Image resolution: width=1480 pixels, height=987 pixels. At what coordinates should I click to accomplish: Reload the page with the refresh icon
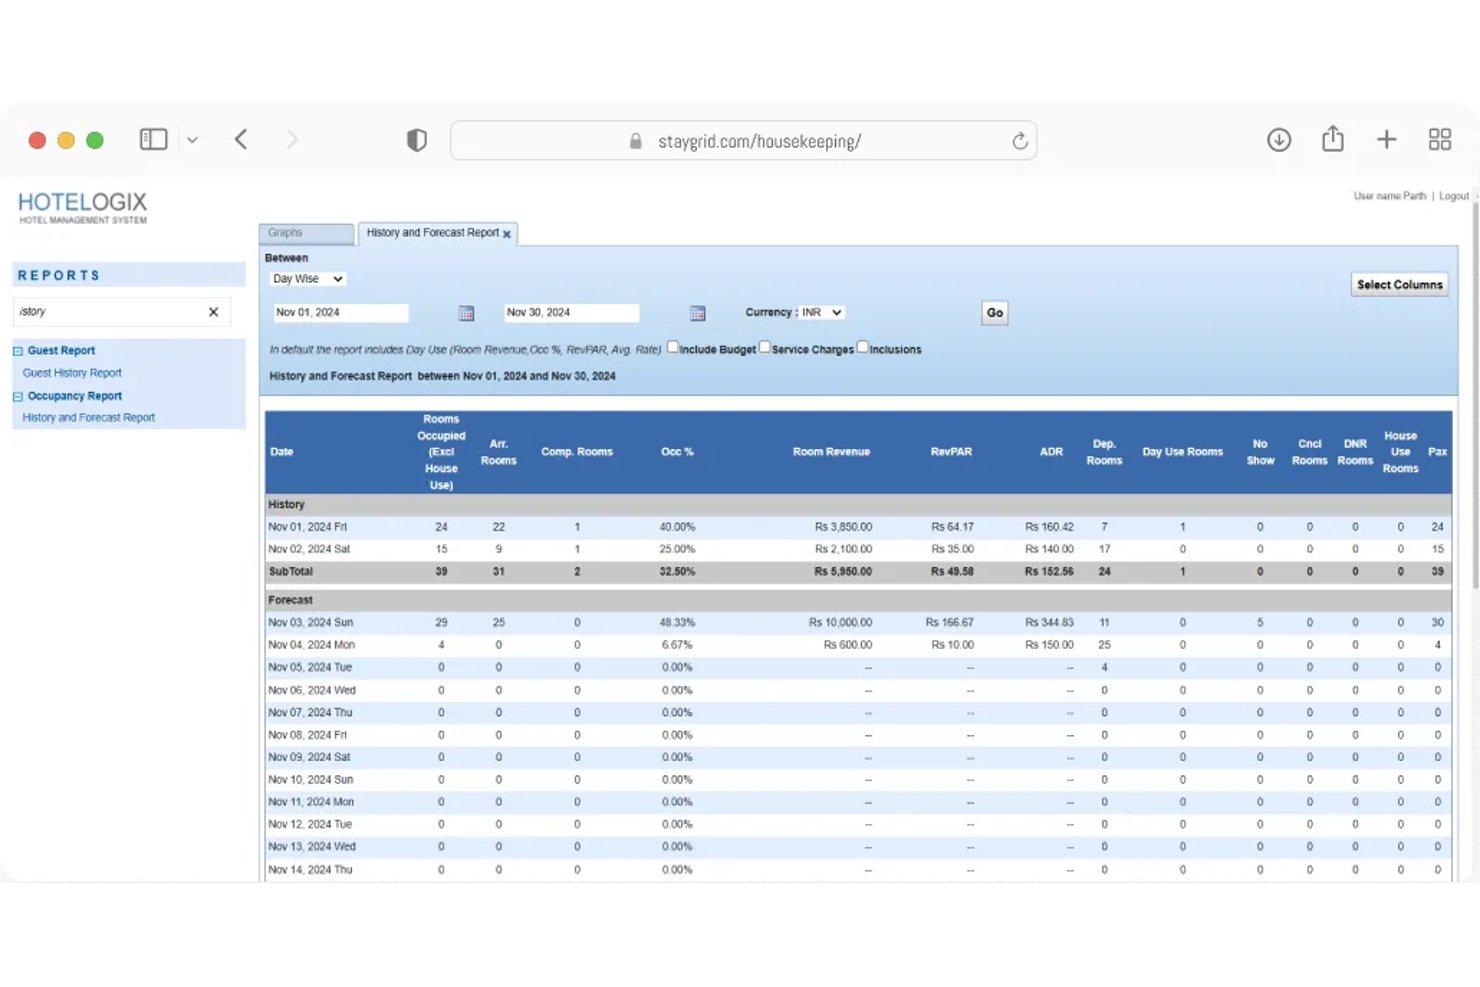pyautogui.click(x=1020, y=141)
